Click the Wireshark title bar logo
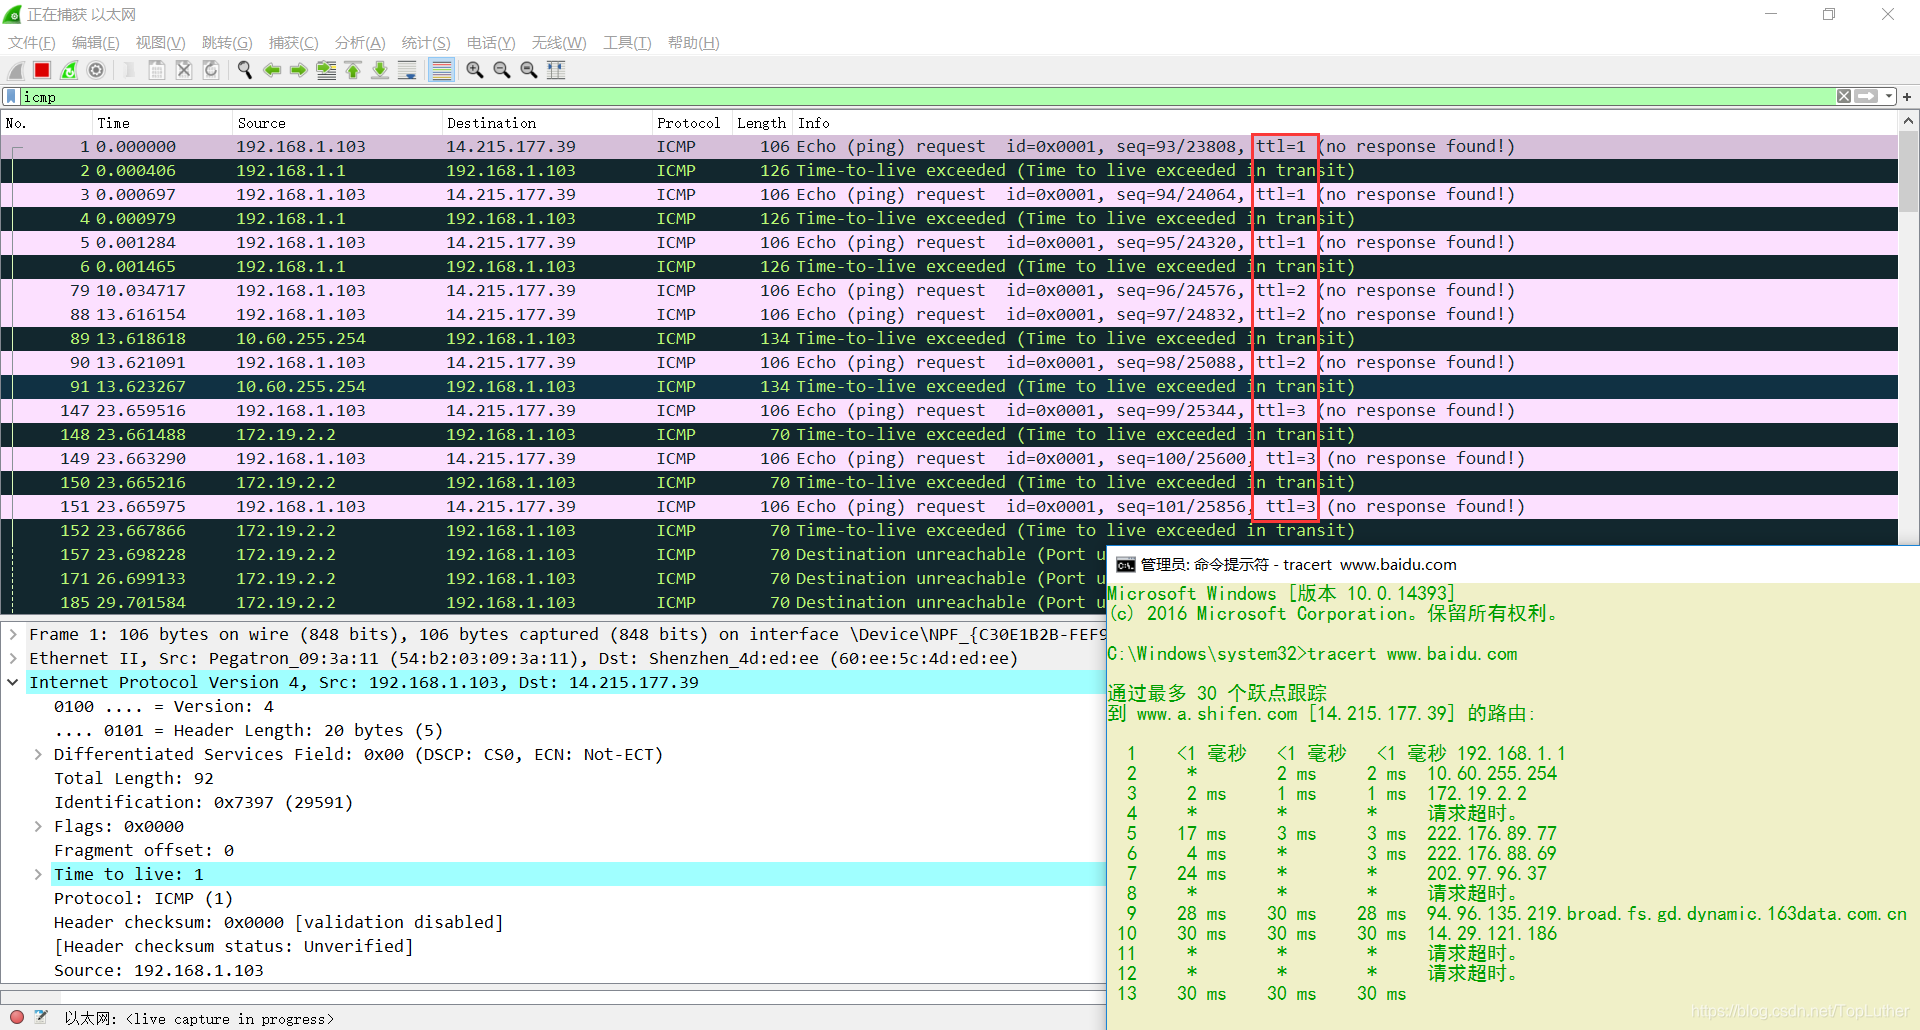The width and height of the screenshot is (1920, 1030). [x=13, y=15]
